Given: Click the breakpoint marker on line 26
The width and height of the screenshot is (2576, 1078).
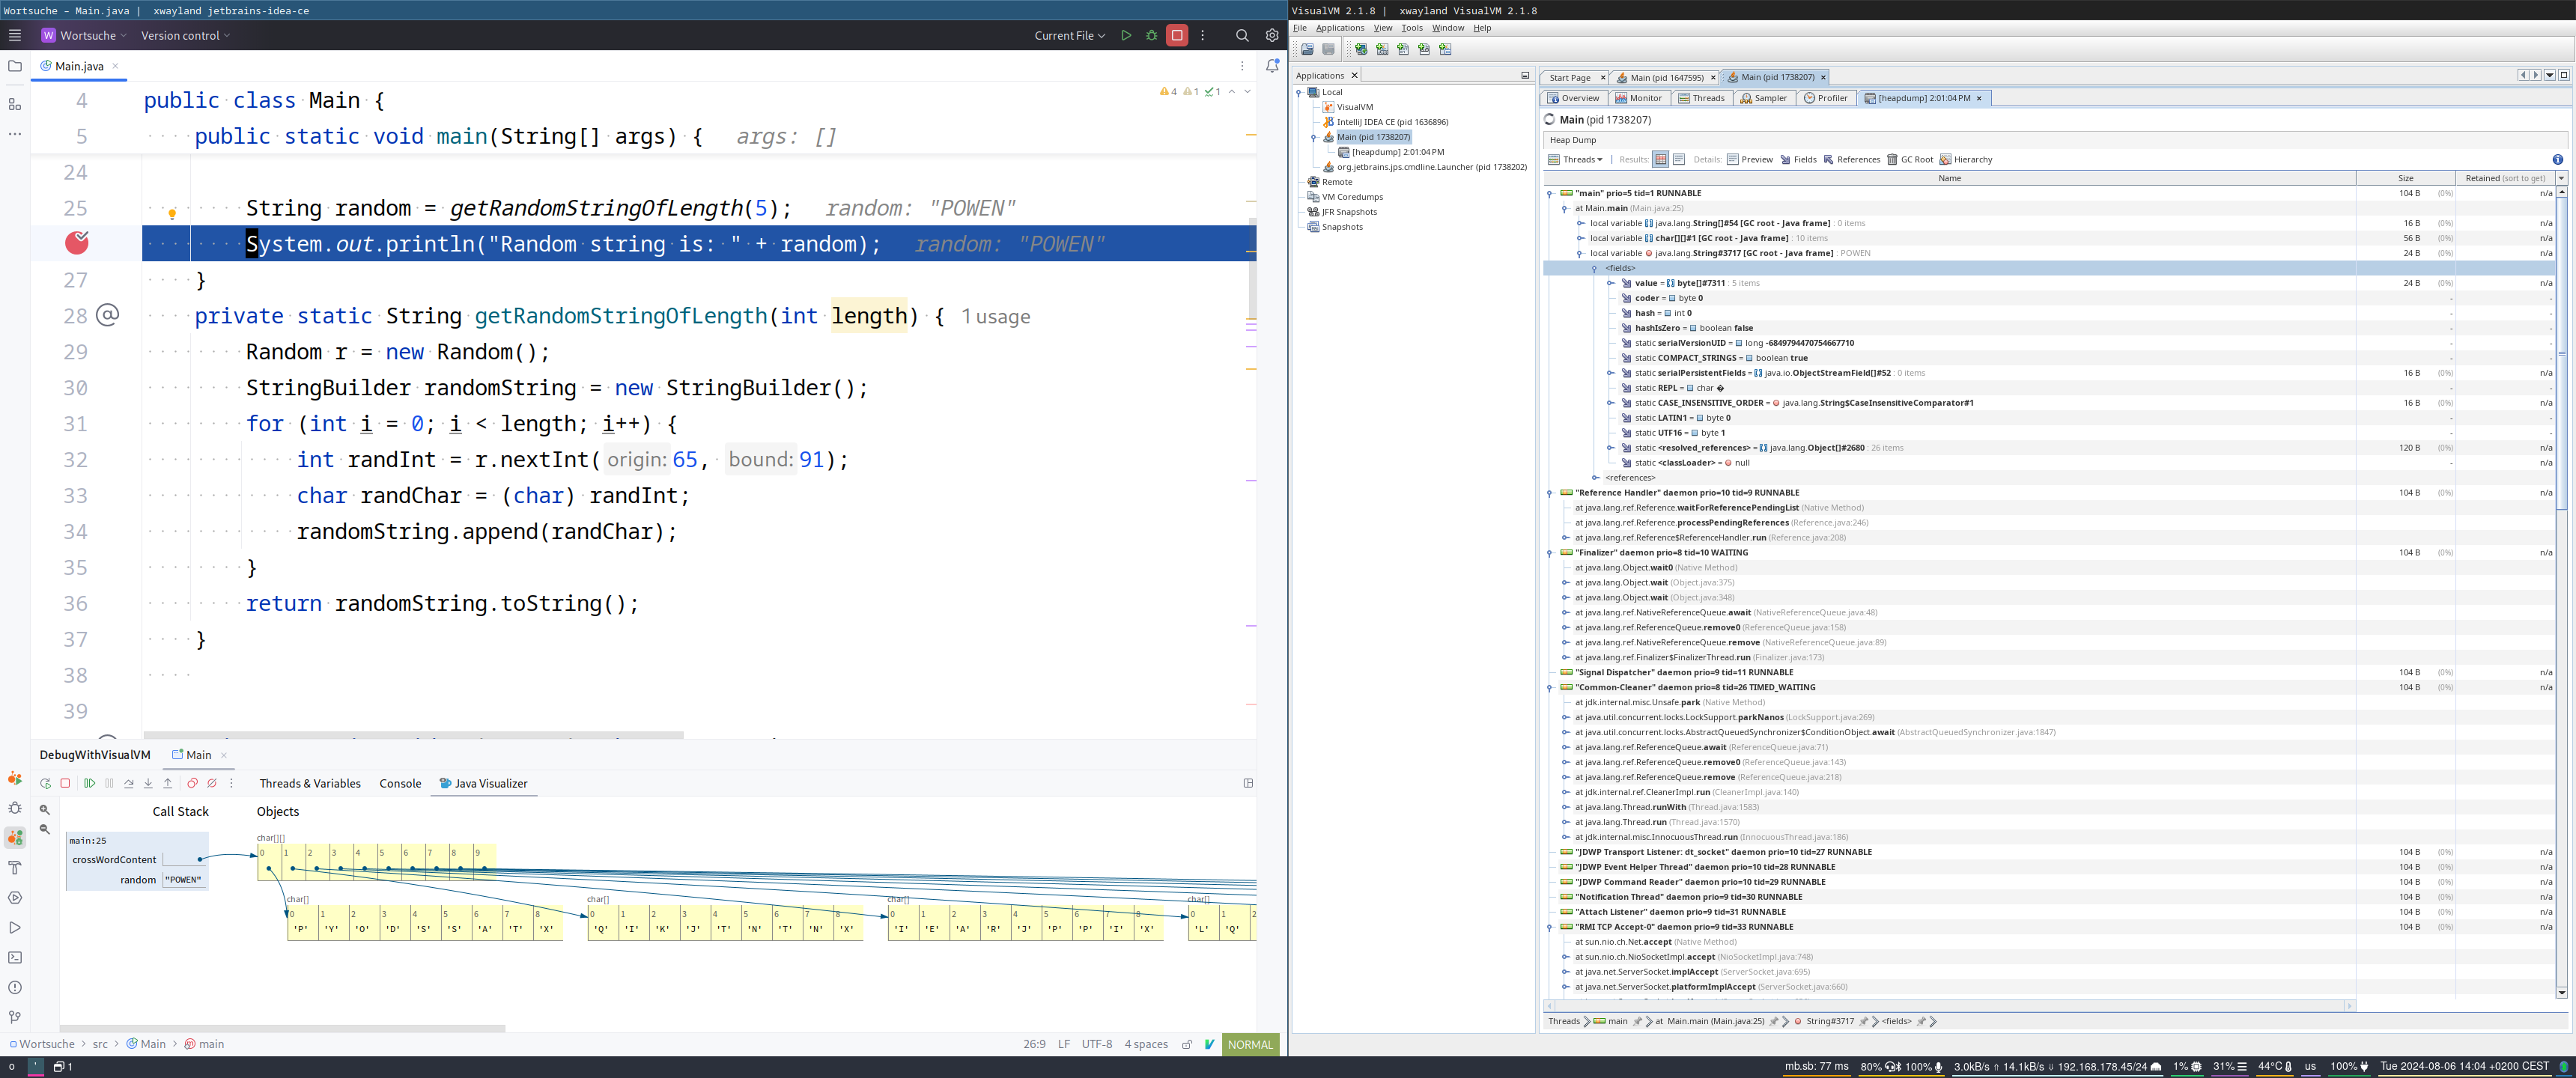Looking at the screenshot, I should pos(76,243).
